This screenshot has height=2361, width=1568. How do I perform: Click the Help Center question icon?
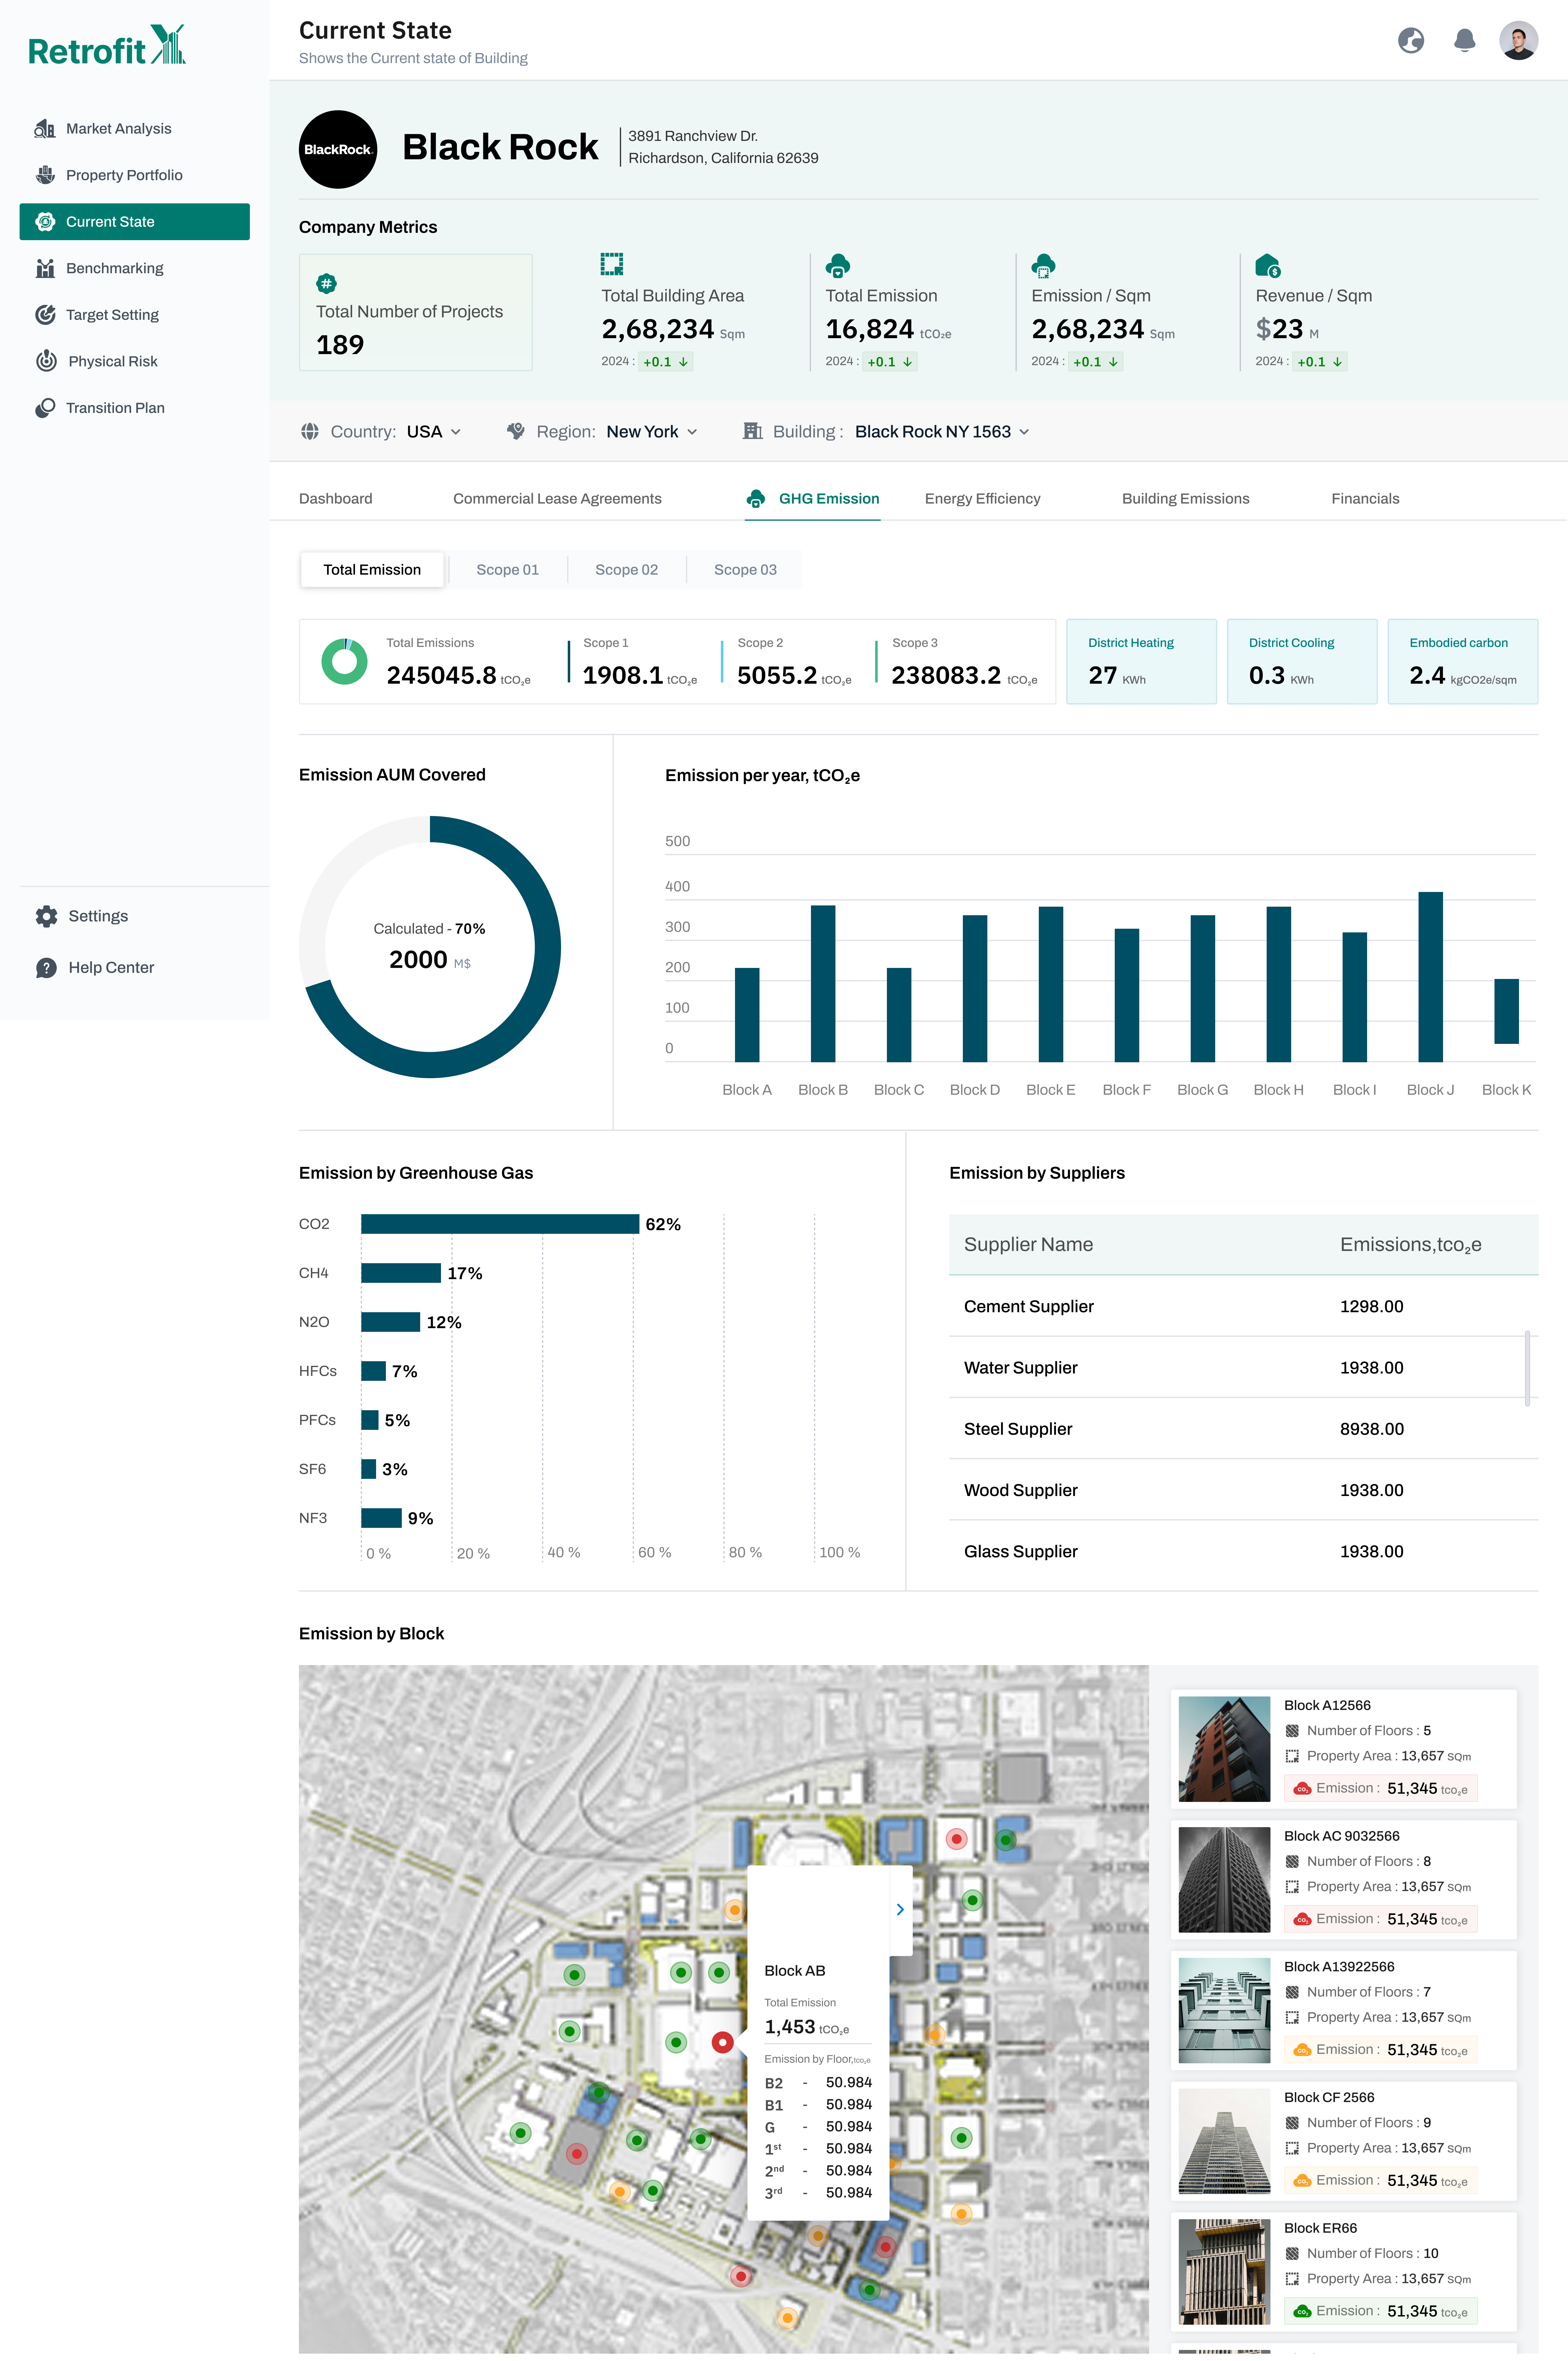click(46, 968)
